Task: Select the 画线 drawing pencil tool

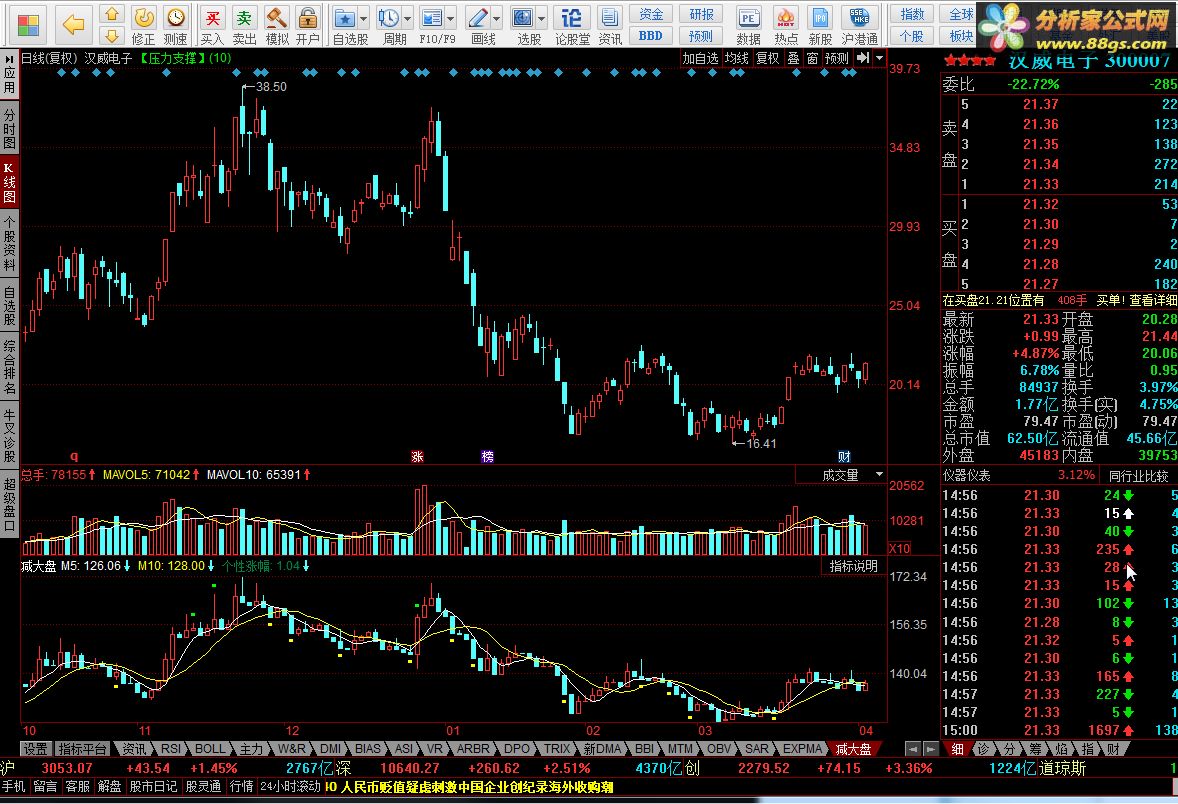Action: tap(477, 18)
